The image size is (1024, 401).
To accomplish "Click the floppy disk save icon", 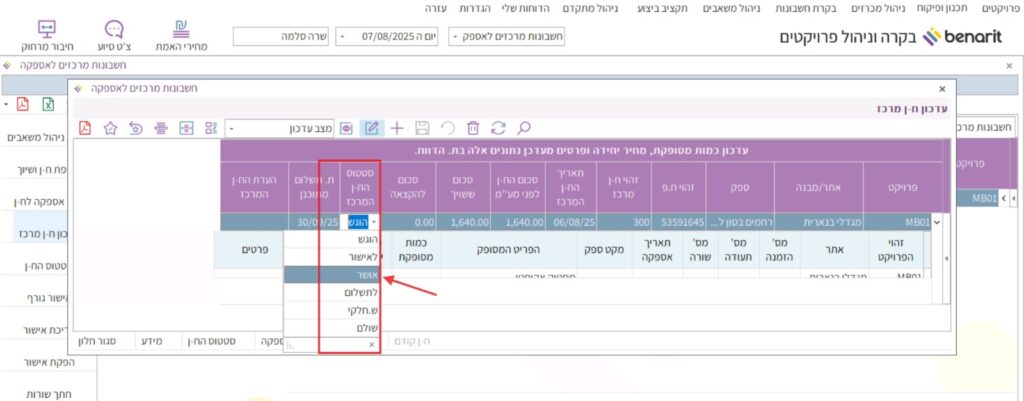I will (422, 128).
